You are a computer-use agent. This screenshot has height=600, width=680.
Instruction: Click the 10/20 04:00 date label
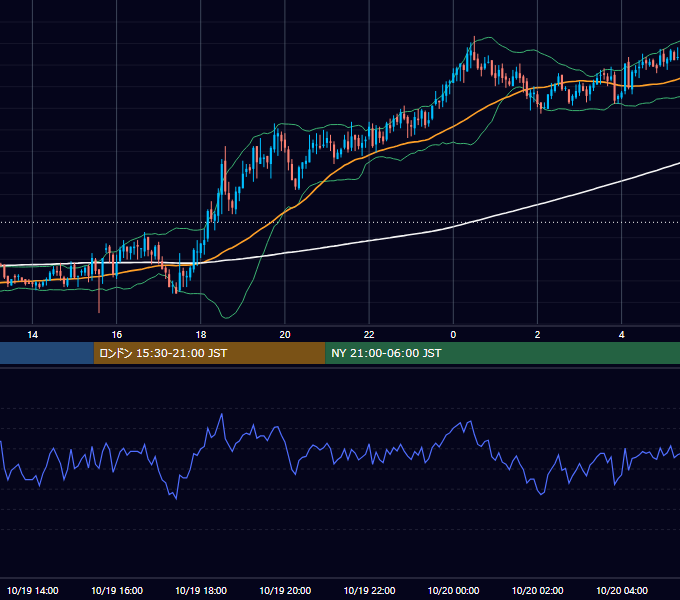click(621, 590)
